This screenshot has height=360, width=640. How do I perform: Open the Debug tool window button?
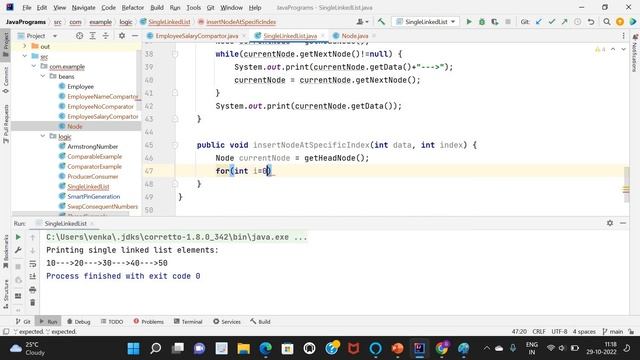coord(78,322)
